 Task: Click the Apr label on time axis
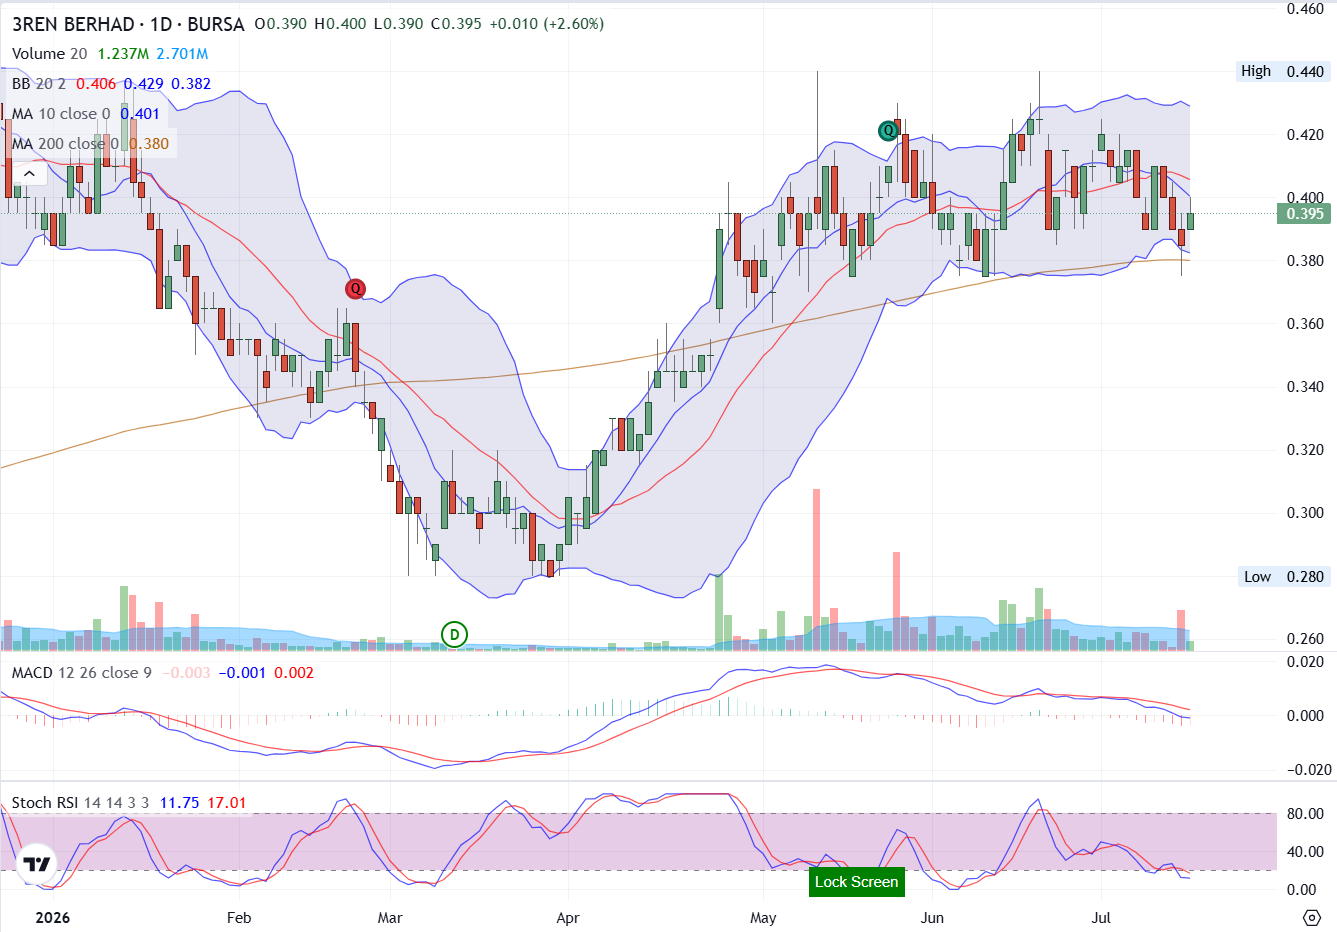(568, 917)
